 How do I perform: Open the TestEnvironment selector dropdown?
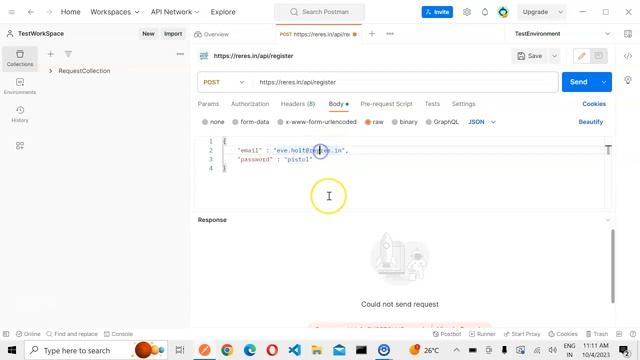pos(562,34)
